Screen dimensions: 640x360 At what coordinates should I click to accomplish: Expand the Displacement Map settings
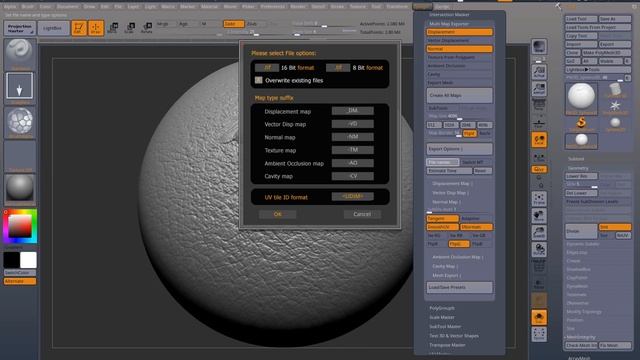[x=452, y=184]
